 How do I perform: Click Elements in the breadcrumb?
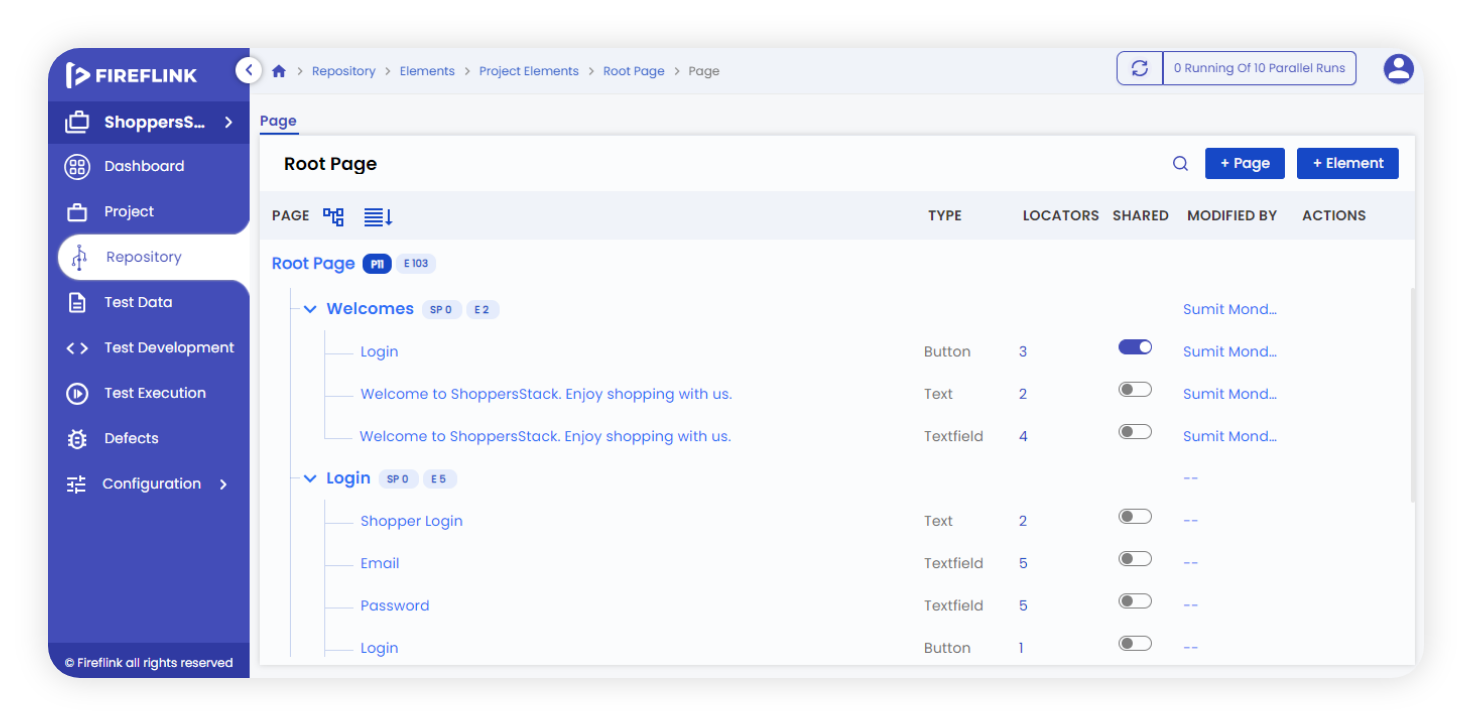tap(427, 71)
